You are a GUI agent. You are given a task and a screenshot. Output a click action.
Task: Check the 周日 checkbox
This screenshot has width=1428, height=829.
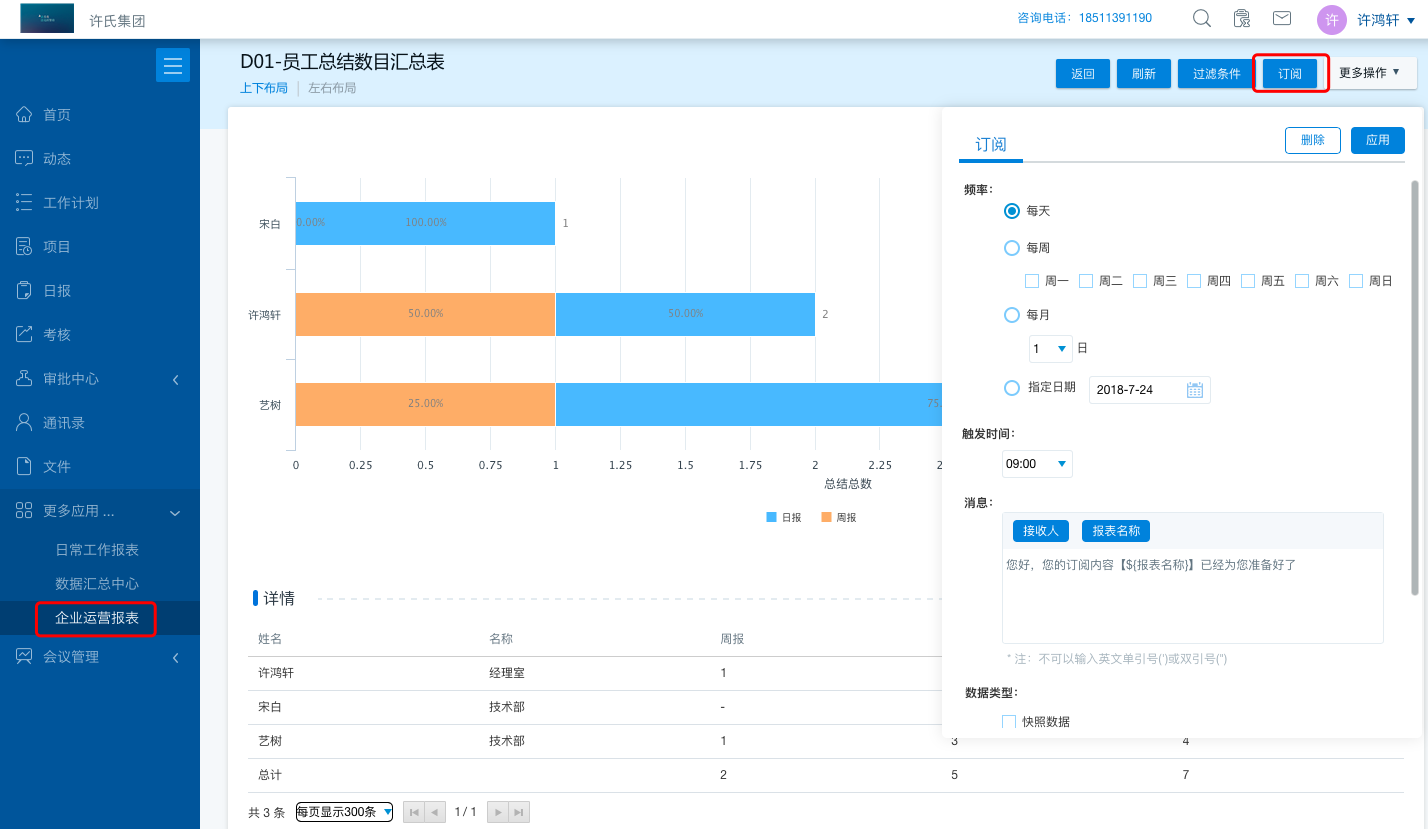(x=1356, y=281)
